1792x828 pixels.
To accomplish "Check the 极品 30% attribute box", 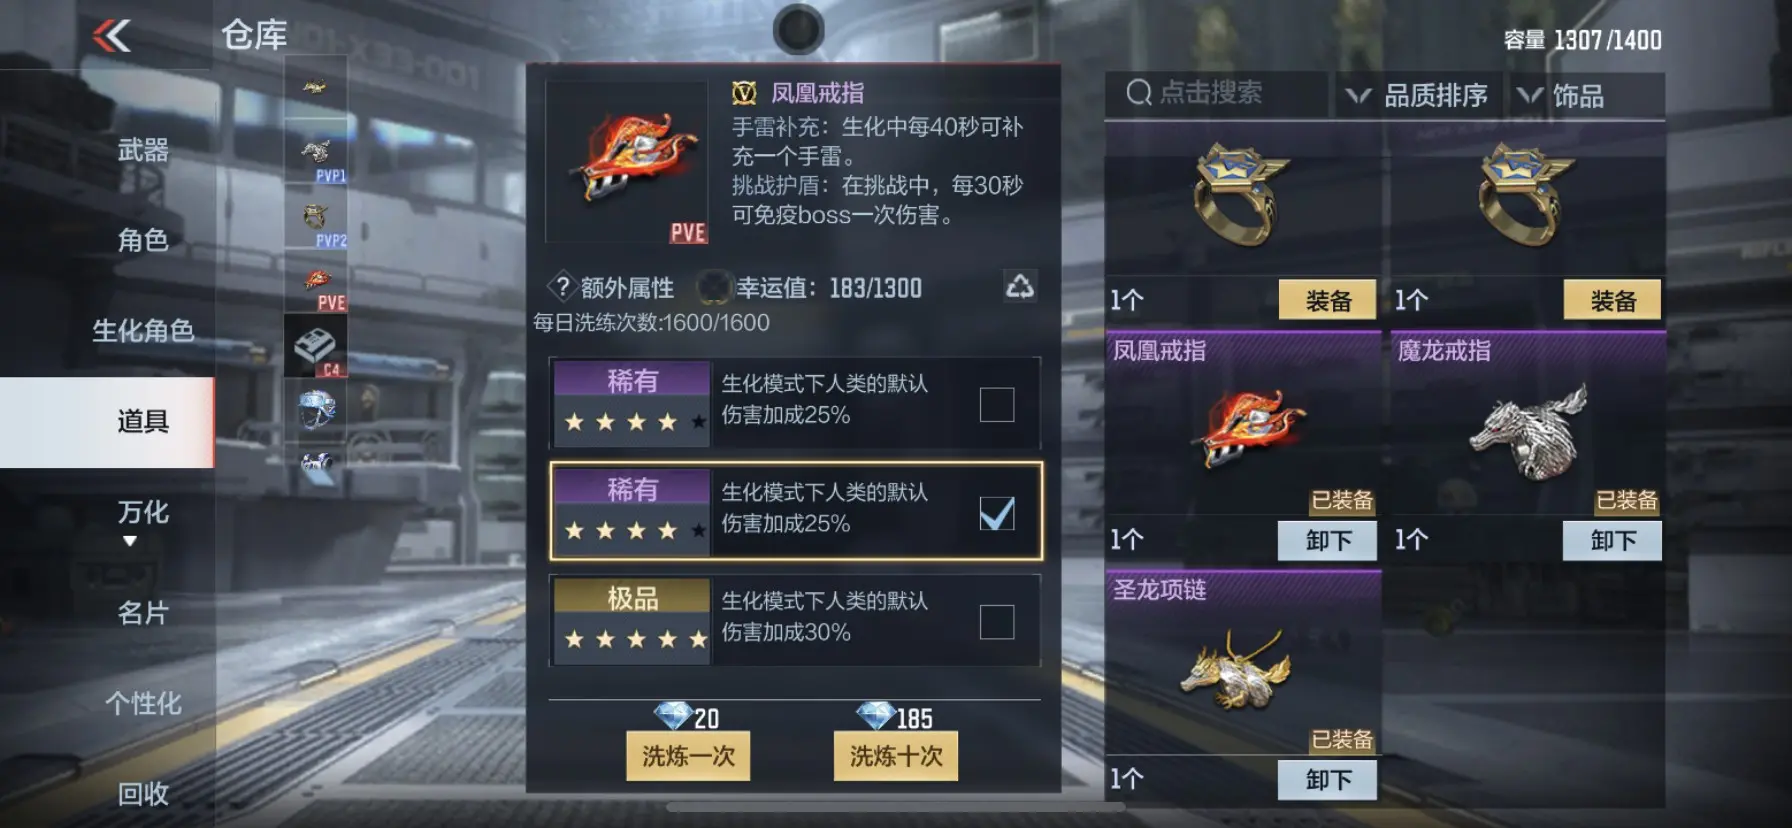I will (996, 622).
